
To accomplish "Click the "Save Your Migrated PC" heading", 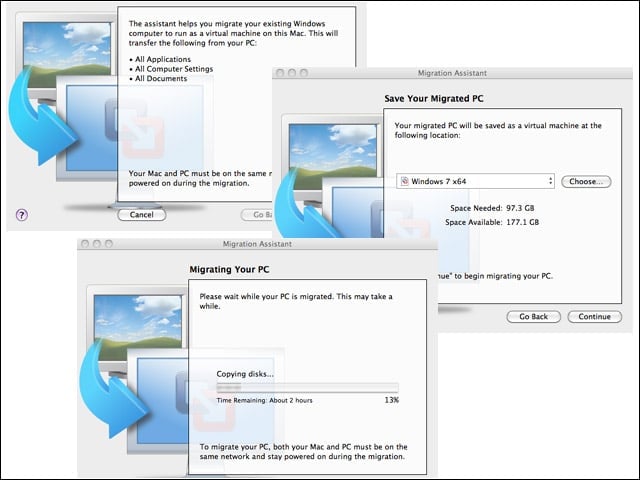I will tap(434, 98).
